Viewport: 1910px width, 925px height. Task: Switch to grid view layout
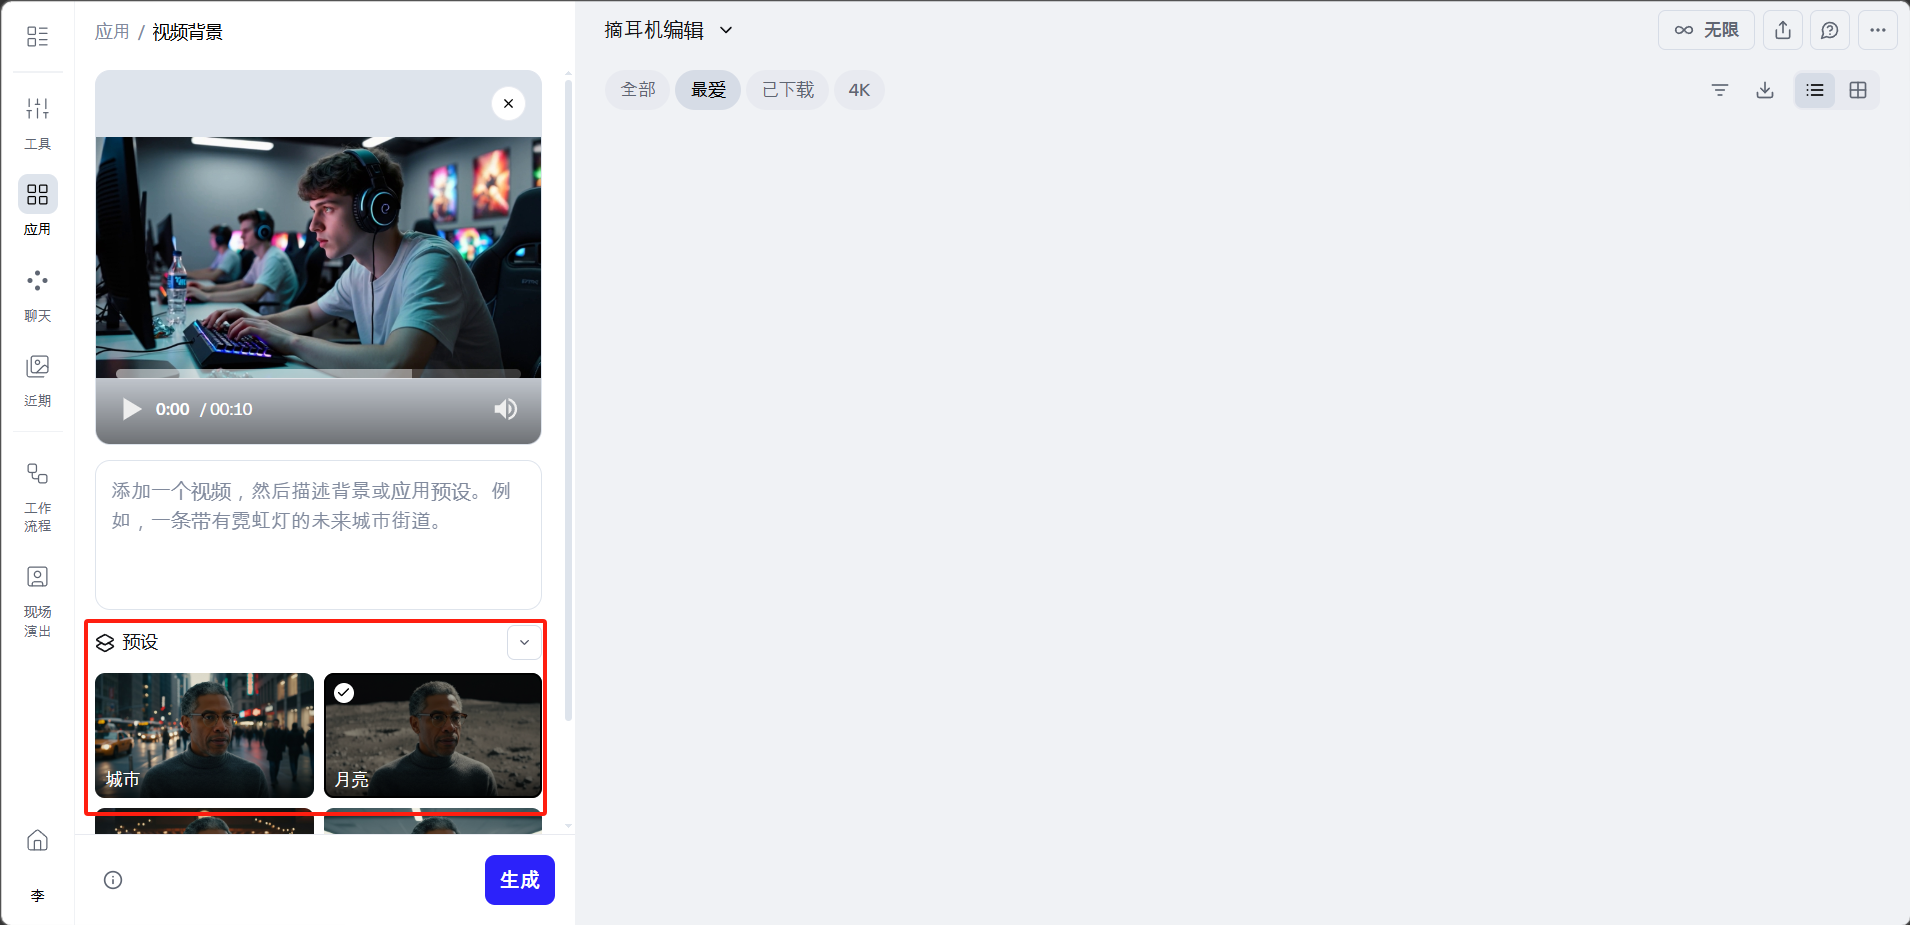tap(1858, 90)
